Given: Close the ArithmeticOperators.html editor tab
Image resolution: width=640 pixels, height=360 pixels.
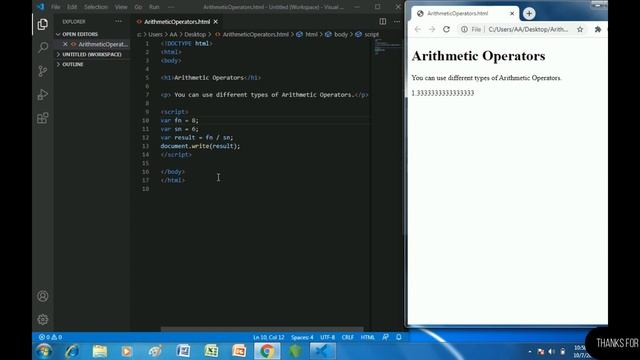Looking at the screenshot, I should click(x=216, y=22).
